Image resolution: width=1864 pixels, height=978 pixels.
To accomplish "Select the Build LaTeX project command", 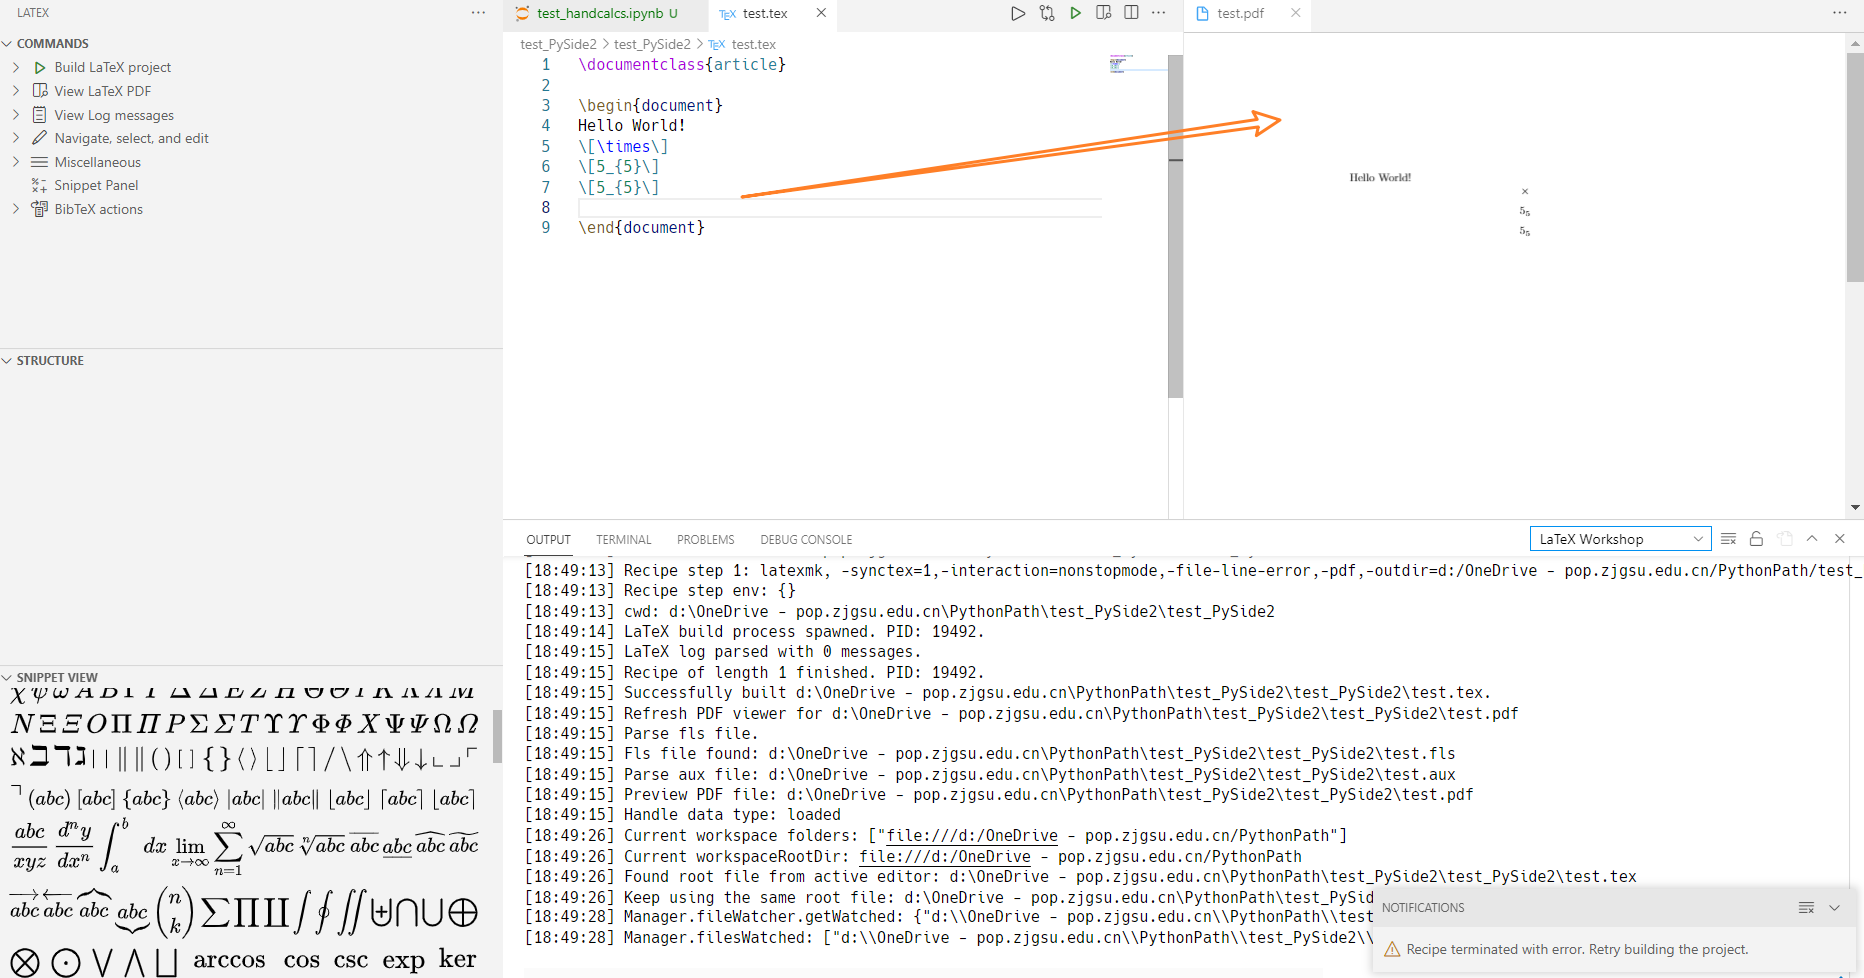I will click(x=112, y=67).
